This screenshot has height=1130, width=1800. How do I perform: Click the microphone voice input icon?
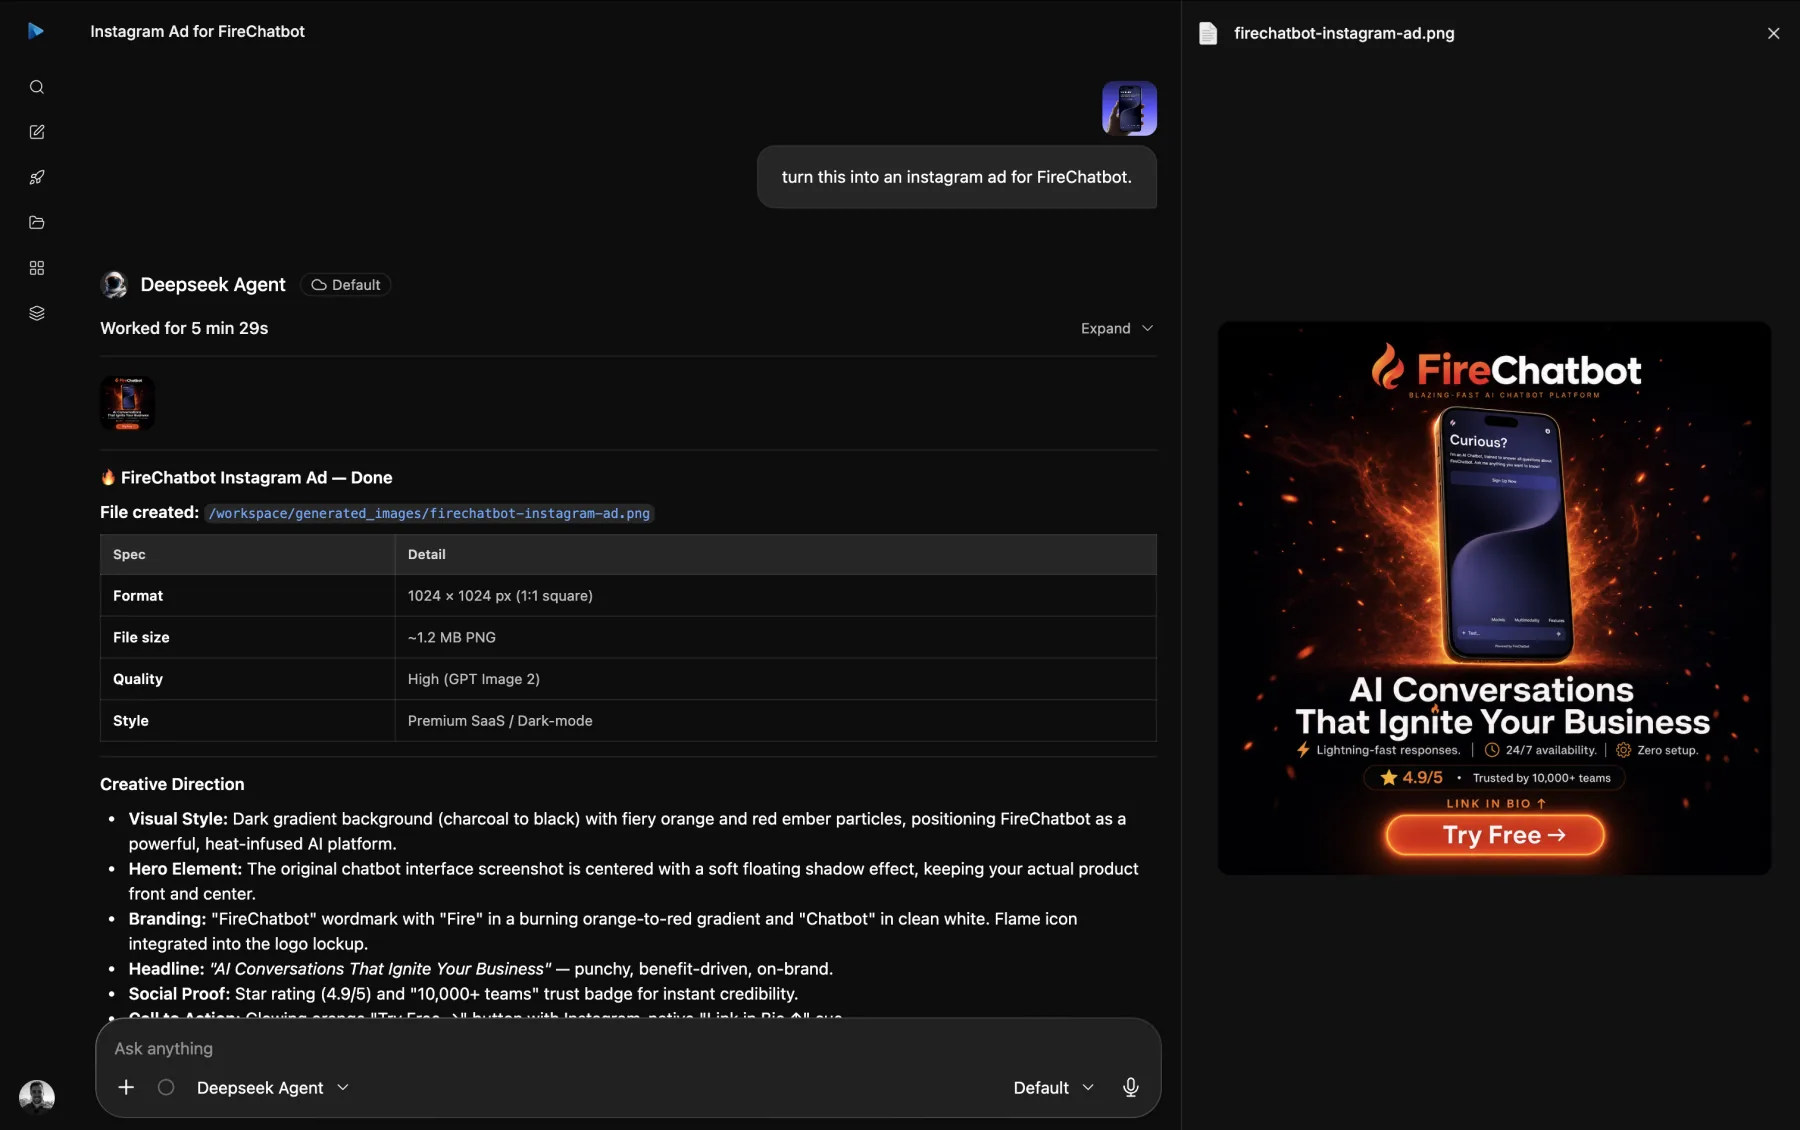coord(1130,1087)
